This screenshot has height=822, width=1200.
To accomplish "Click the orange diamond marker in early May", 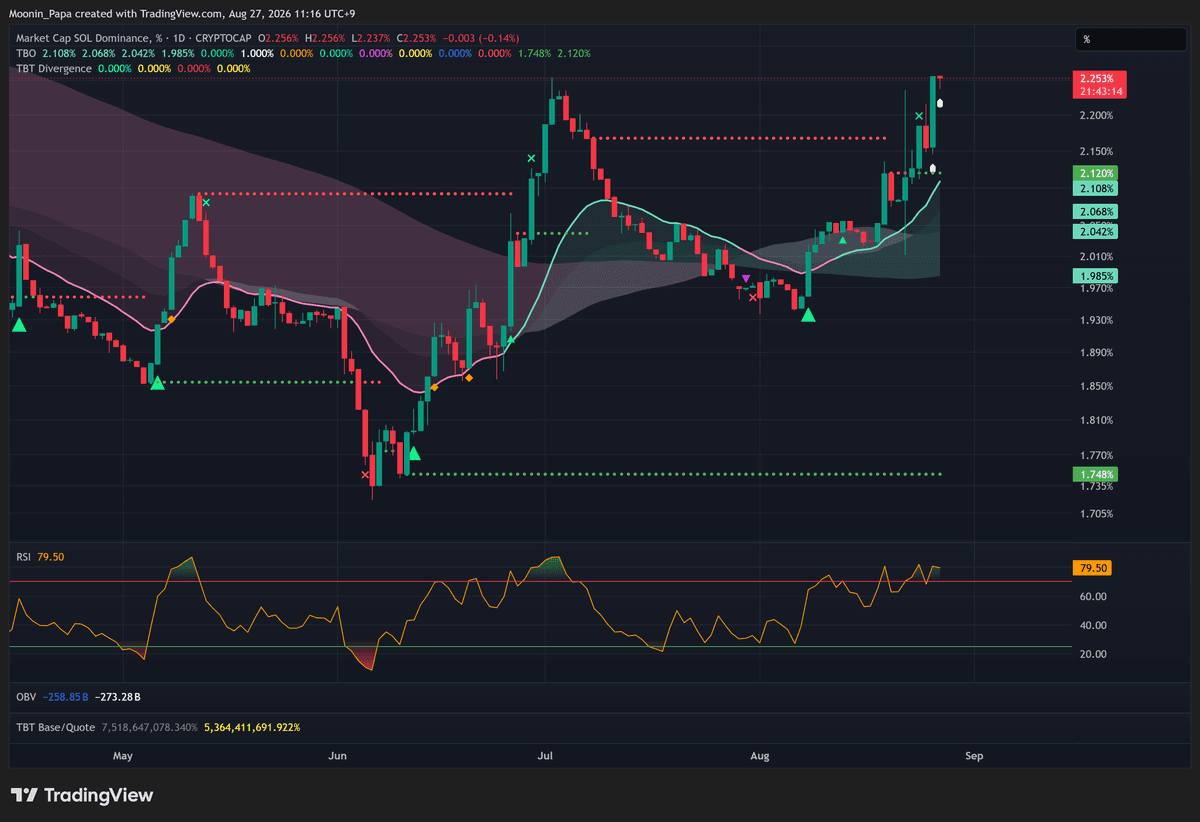I will pos(171,319).
